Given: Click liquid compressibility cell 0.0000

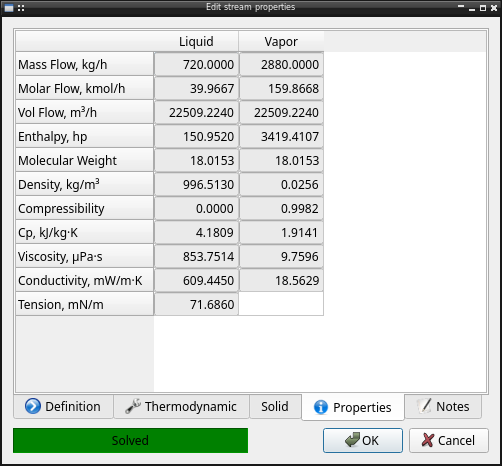Looking at the screenshot, I should click(x=196, y=208).
